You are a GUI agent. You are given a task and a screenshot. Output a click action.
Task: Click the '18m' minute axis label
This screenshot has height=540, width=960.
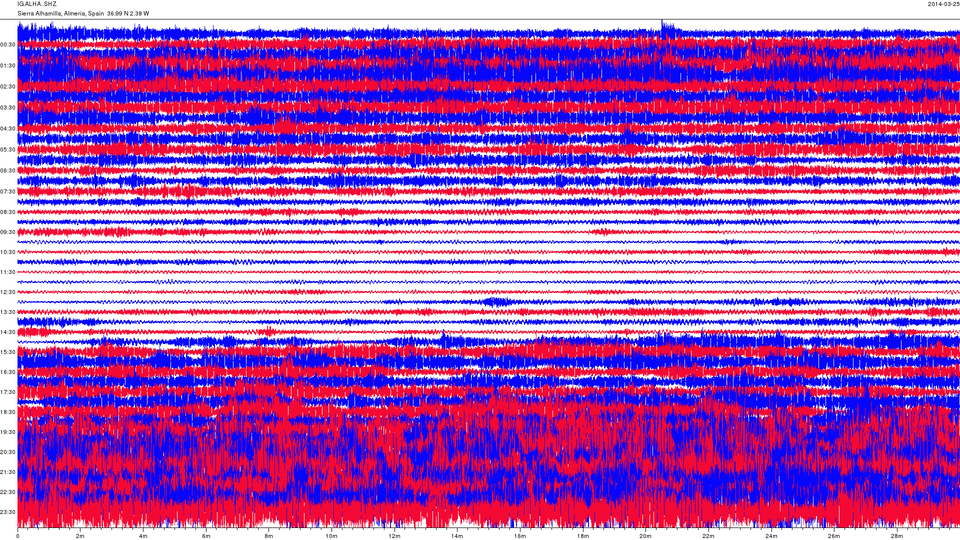point(582,536)
